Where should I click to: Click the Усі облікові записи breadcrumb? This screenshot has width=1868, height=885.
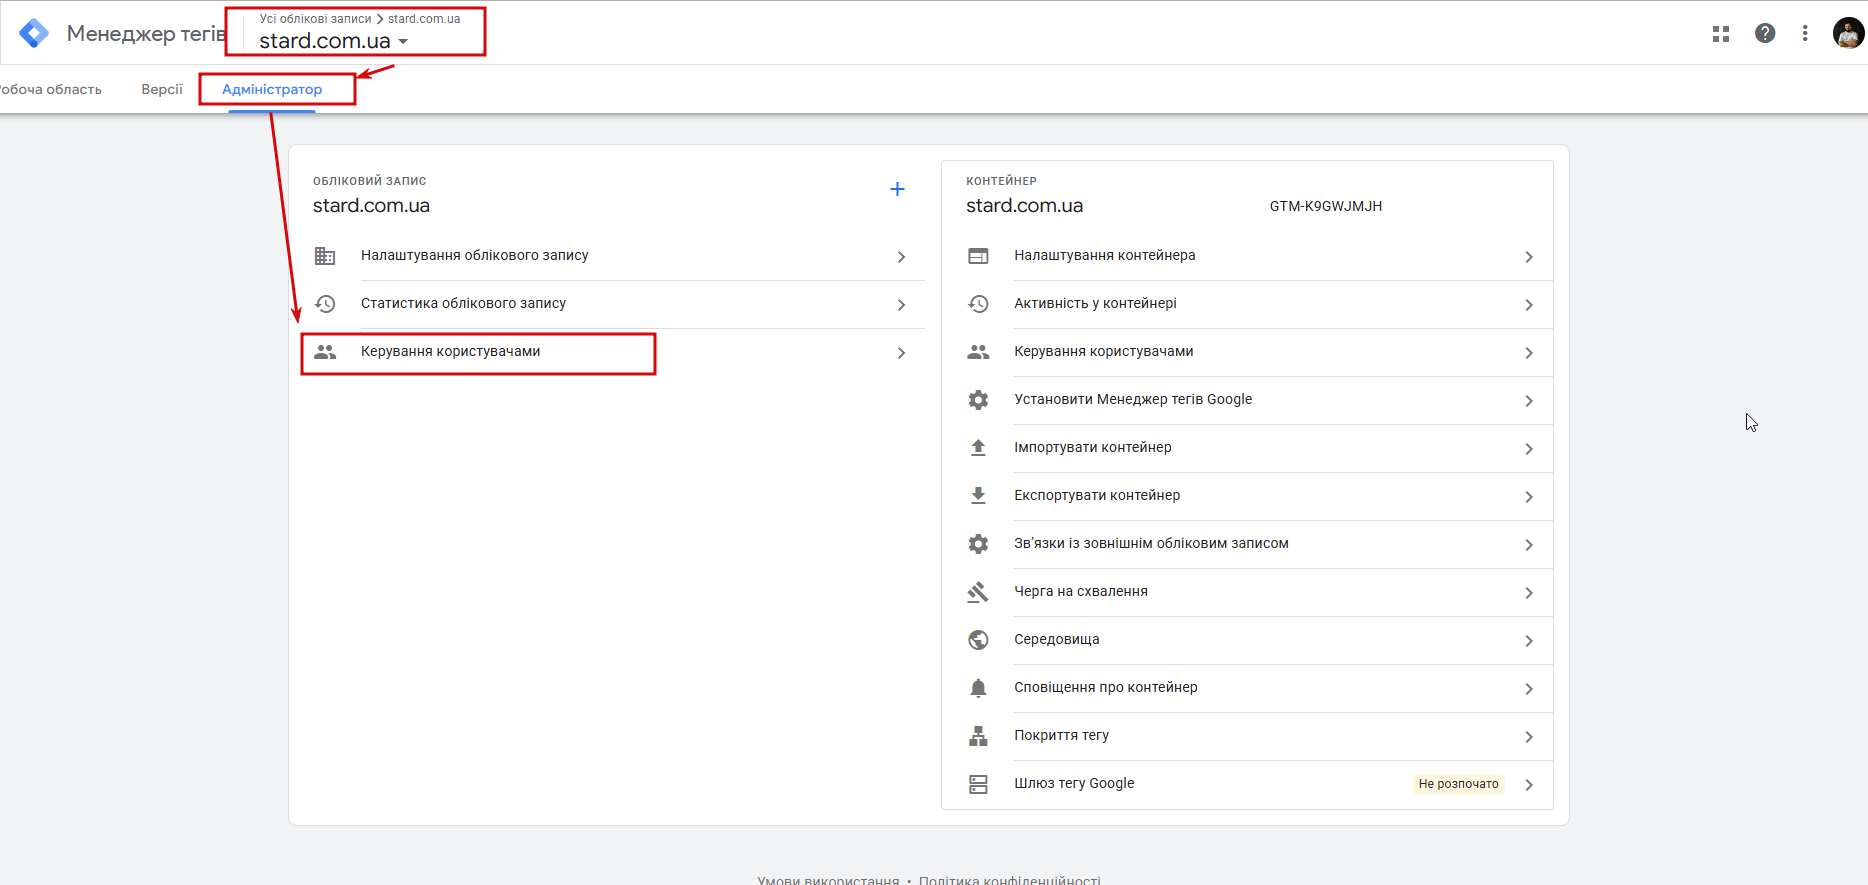pos(315,19)
